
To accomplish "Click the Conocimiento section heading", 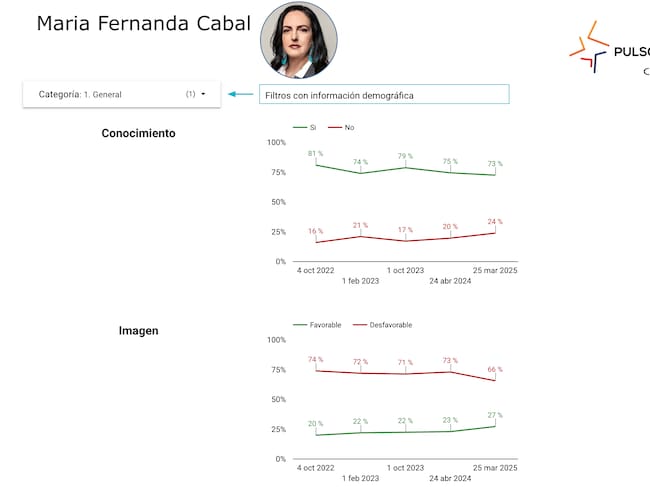I will [138, 133].
